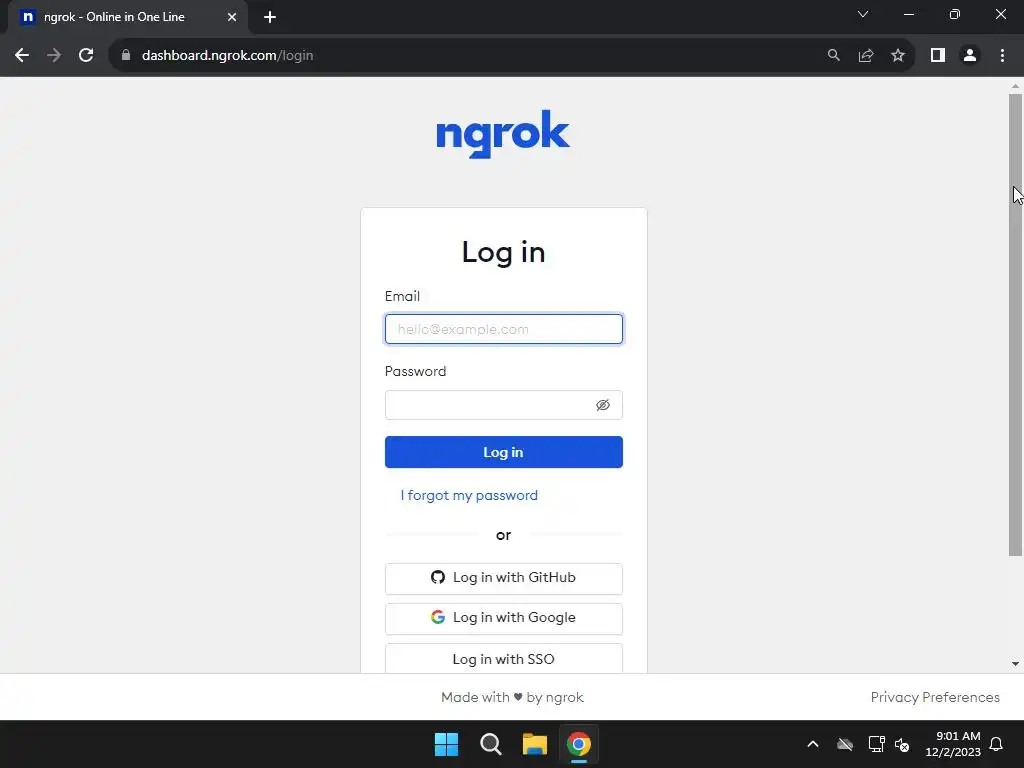Open a new browser tab
This screenshot has width=1024, height=768.
pyautogui.click(x=270, y=17)
